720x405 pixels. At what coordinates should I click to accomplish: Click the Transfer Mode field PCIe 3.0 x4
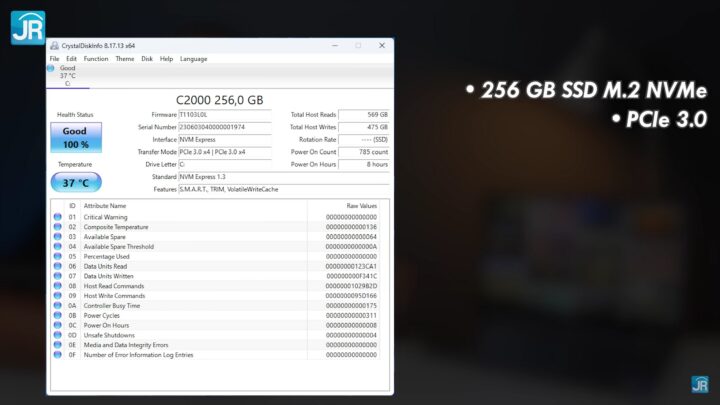click(x=225, y=152)
